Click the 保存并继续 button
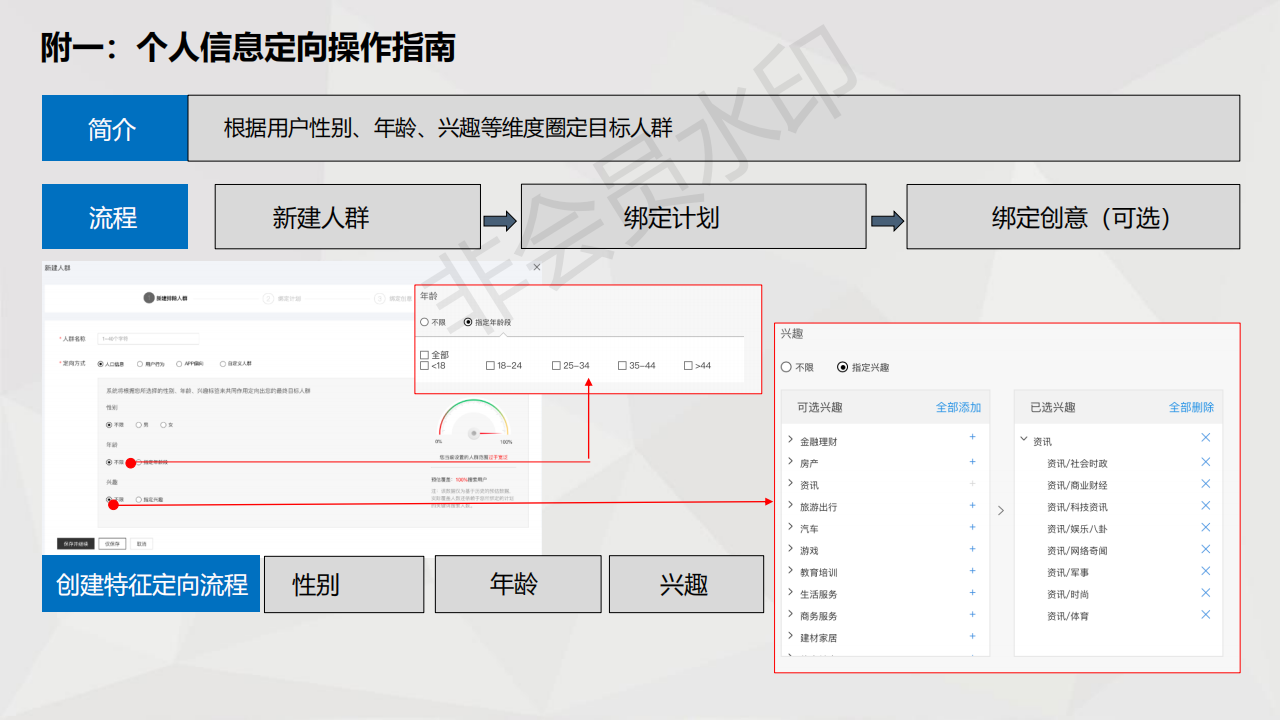The height and width of the screenshot is (720, 1280). [x=76, y=544]
